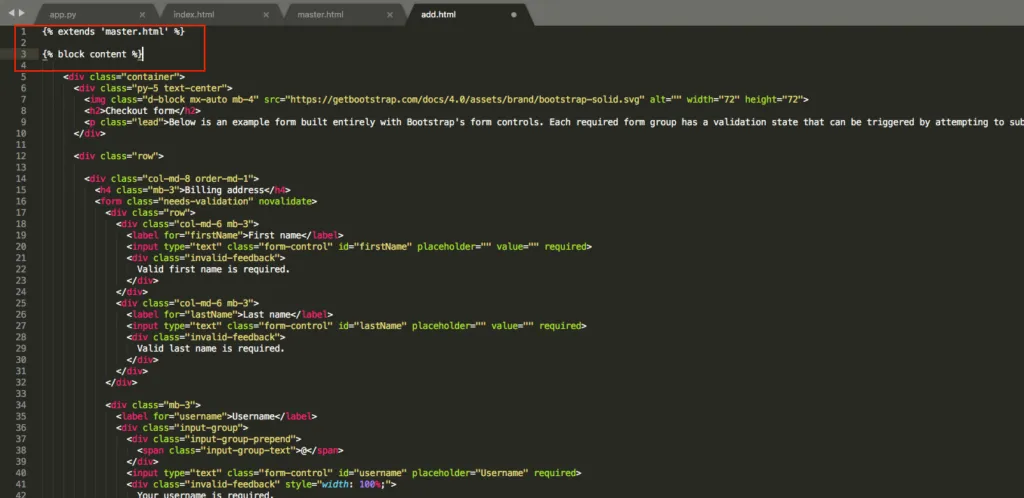
Task: Click the "col-md-8 order-md-1" div line
Action: pyautogui.click(x=171, y=179)
